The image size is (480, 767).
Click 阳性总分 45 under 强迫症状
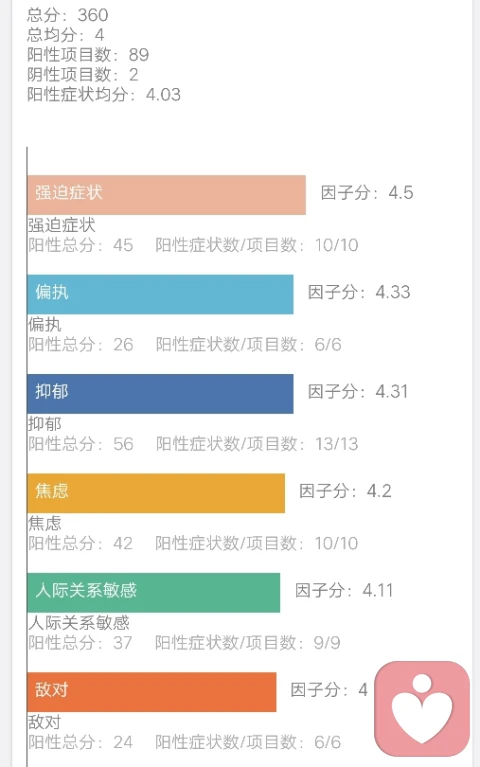[81, 245]
